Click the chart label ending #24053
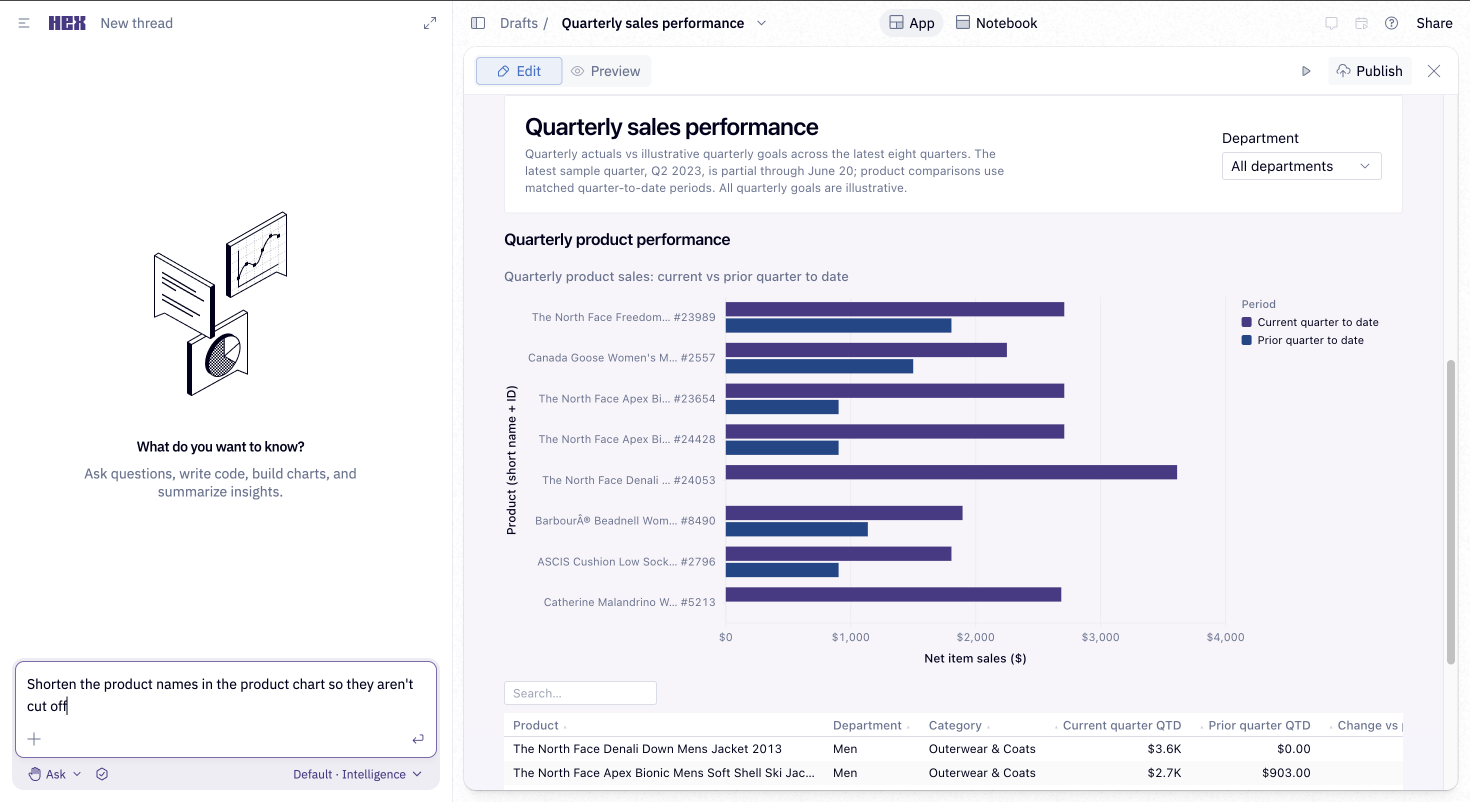1470x802 pixels. [x=629, y=480]
